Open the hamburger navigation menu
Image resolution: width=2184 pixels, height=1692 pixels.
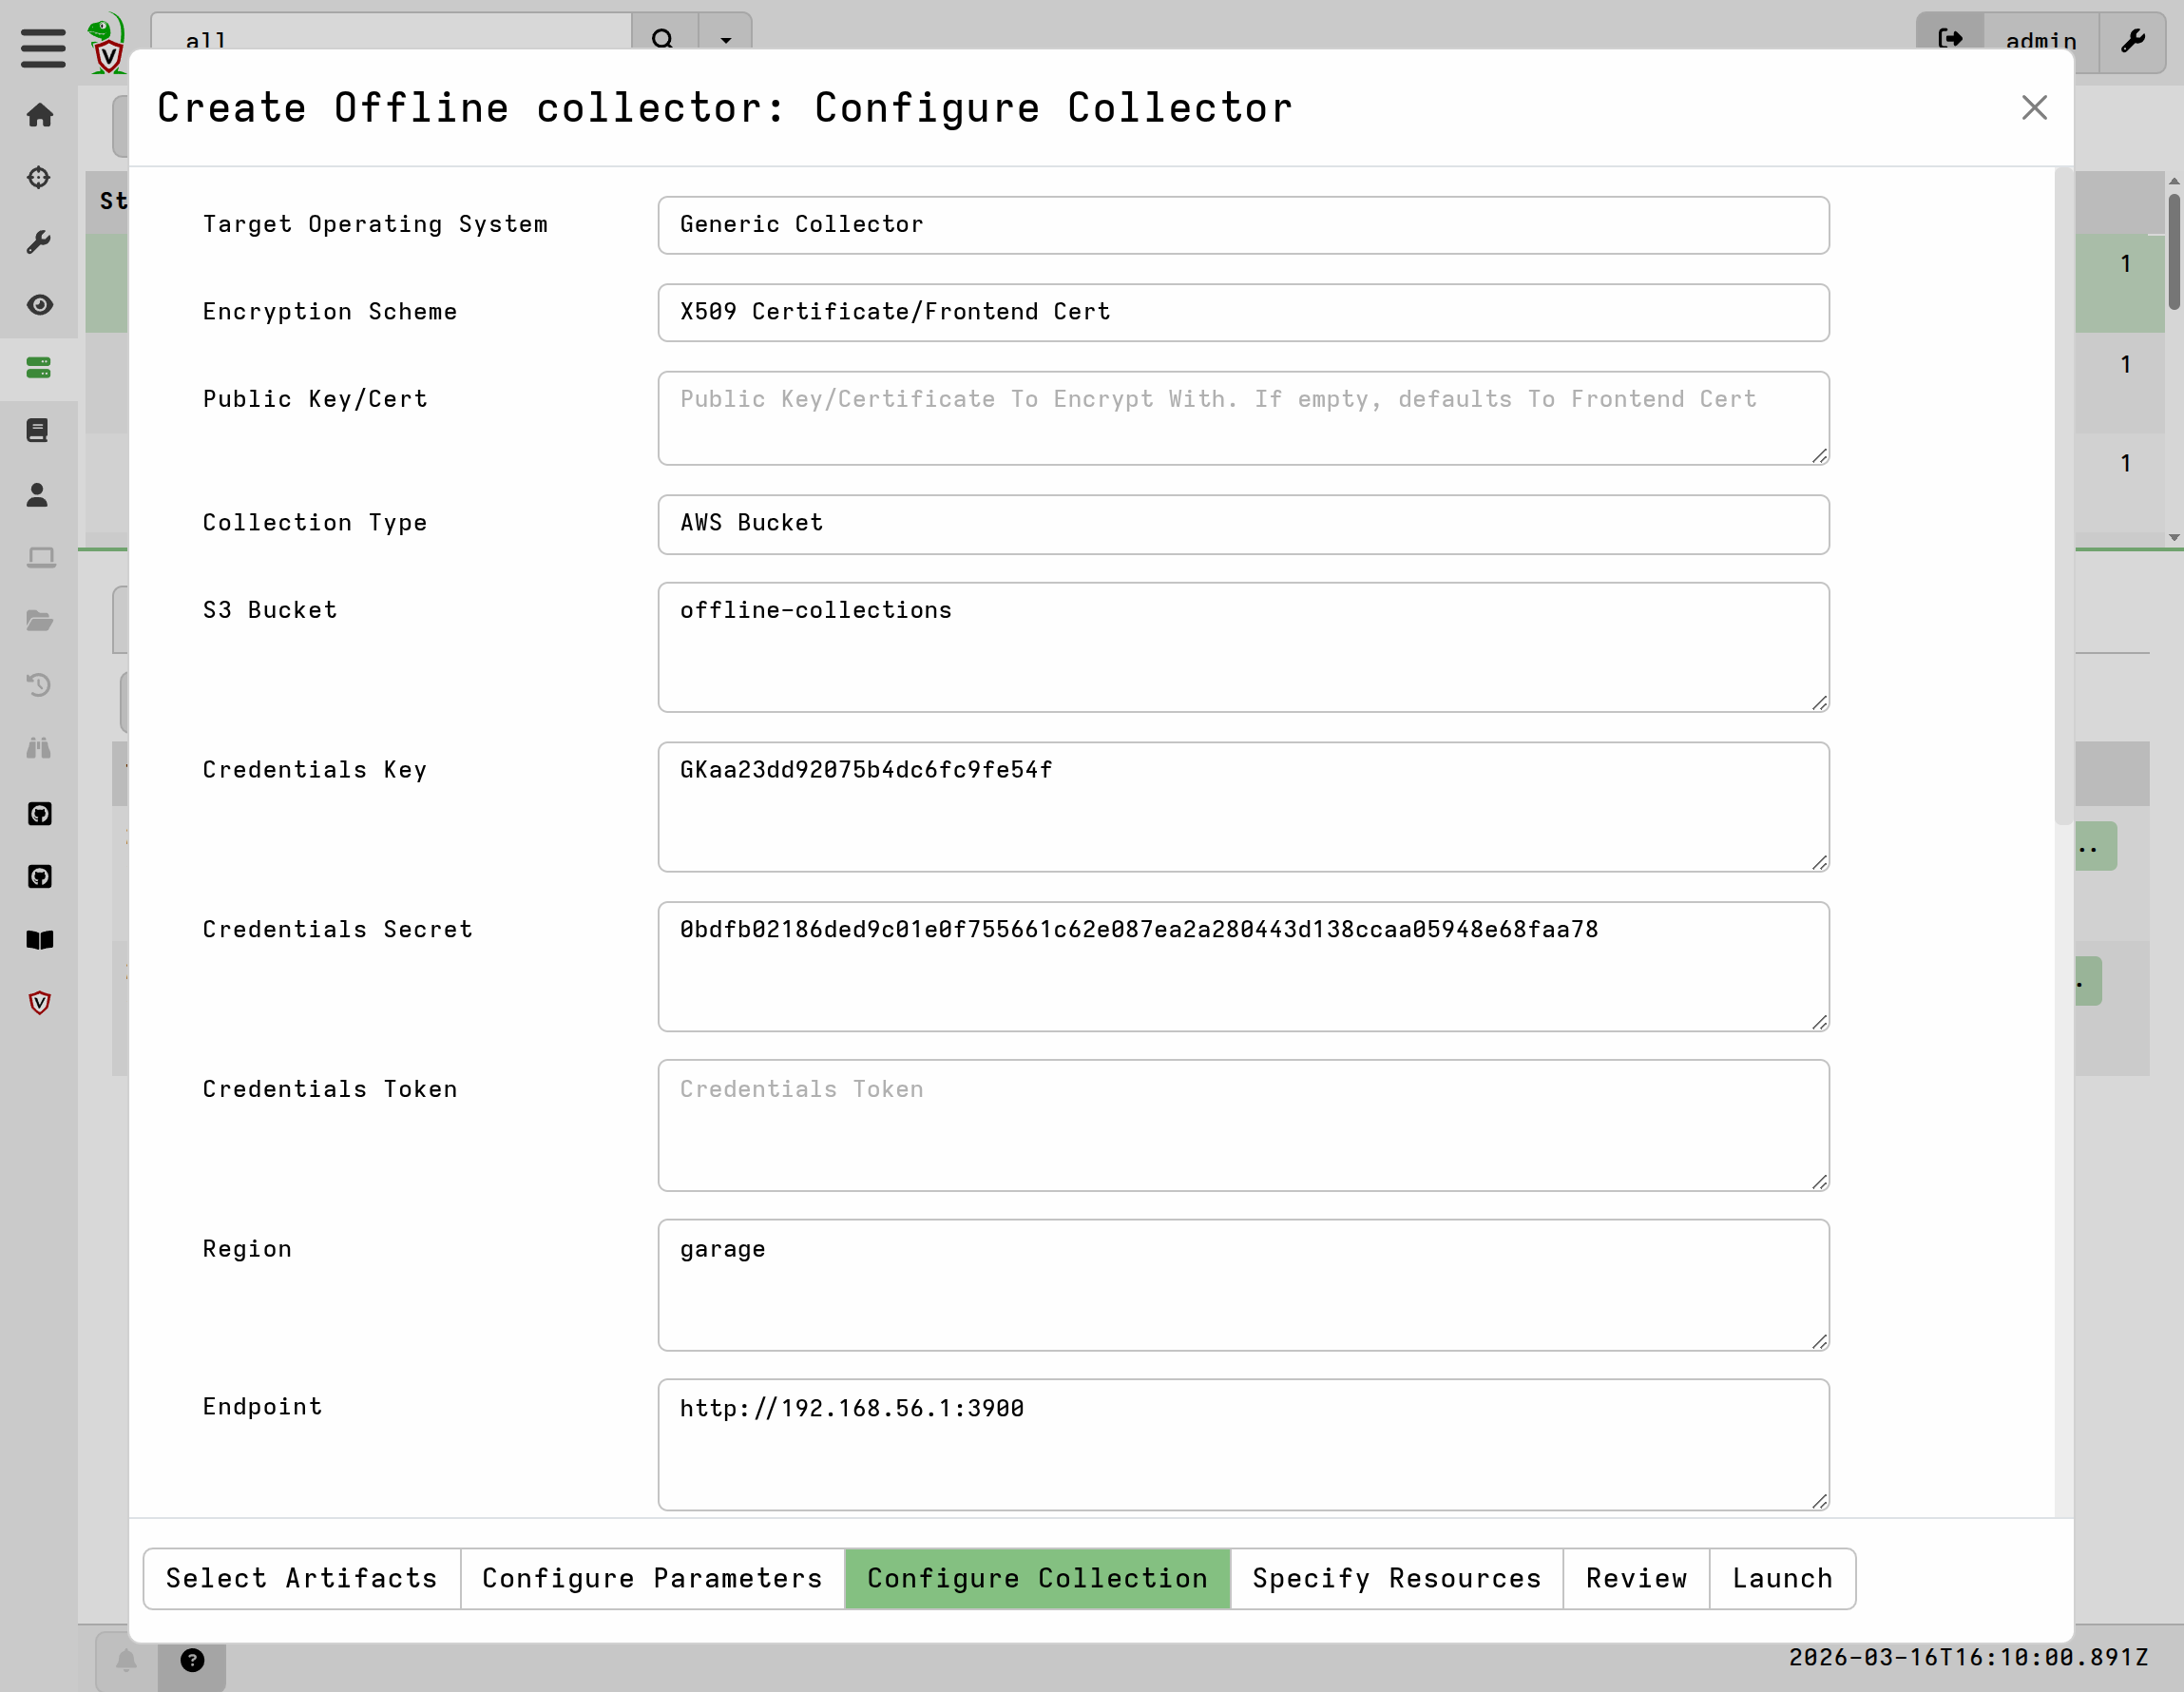pyautogui.click(x=42, y=47)
